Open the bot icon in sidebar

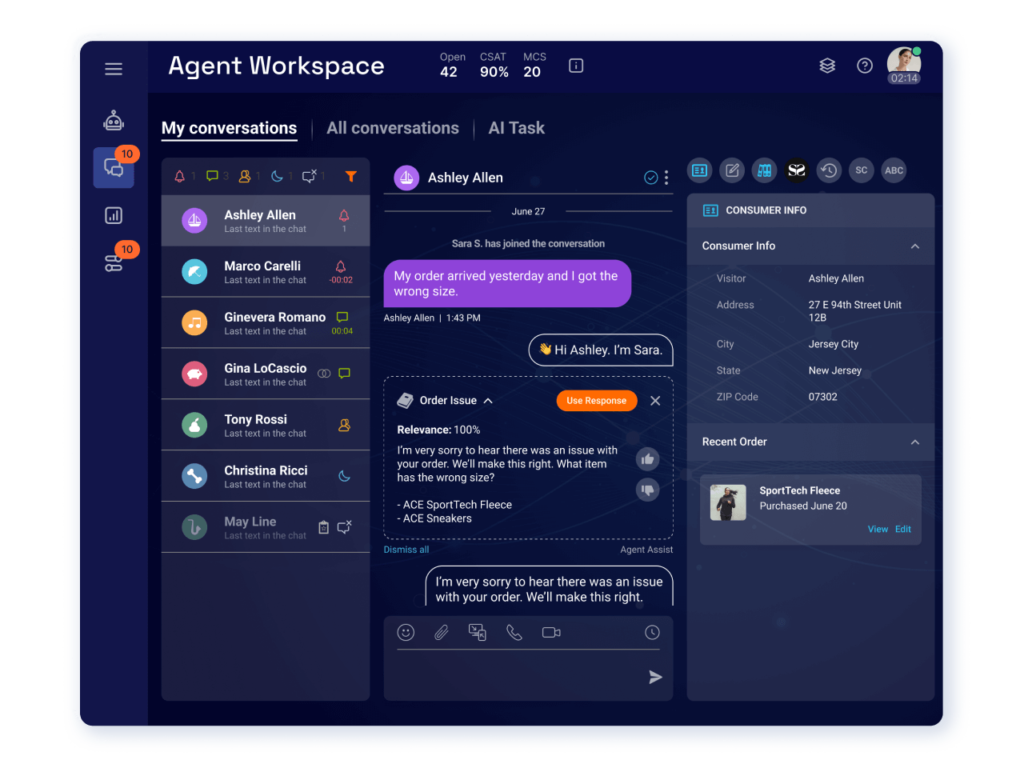(x=114, y=120)
